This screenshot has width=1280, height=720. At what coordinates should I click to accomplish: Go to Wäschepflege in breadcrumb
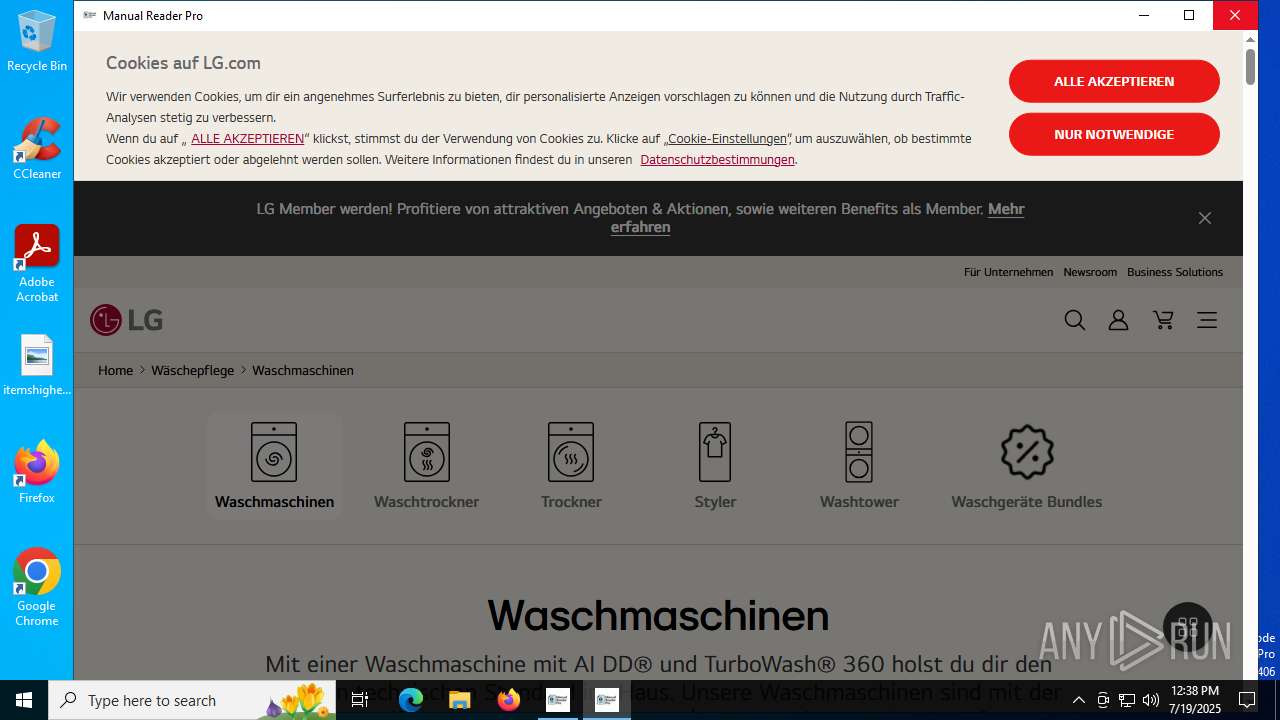(x=192, y=370)
